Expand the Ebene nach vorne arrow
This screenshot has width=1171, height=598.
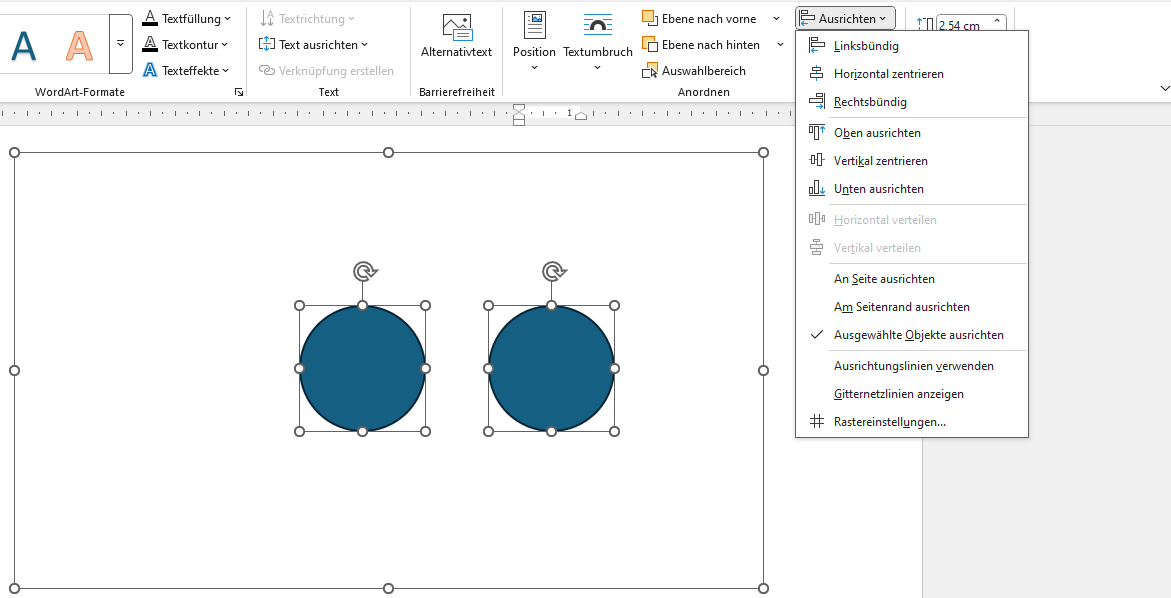777,19
